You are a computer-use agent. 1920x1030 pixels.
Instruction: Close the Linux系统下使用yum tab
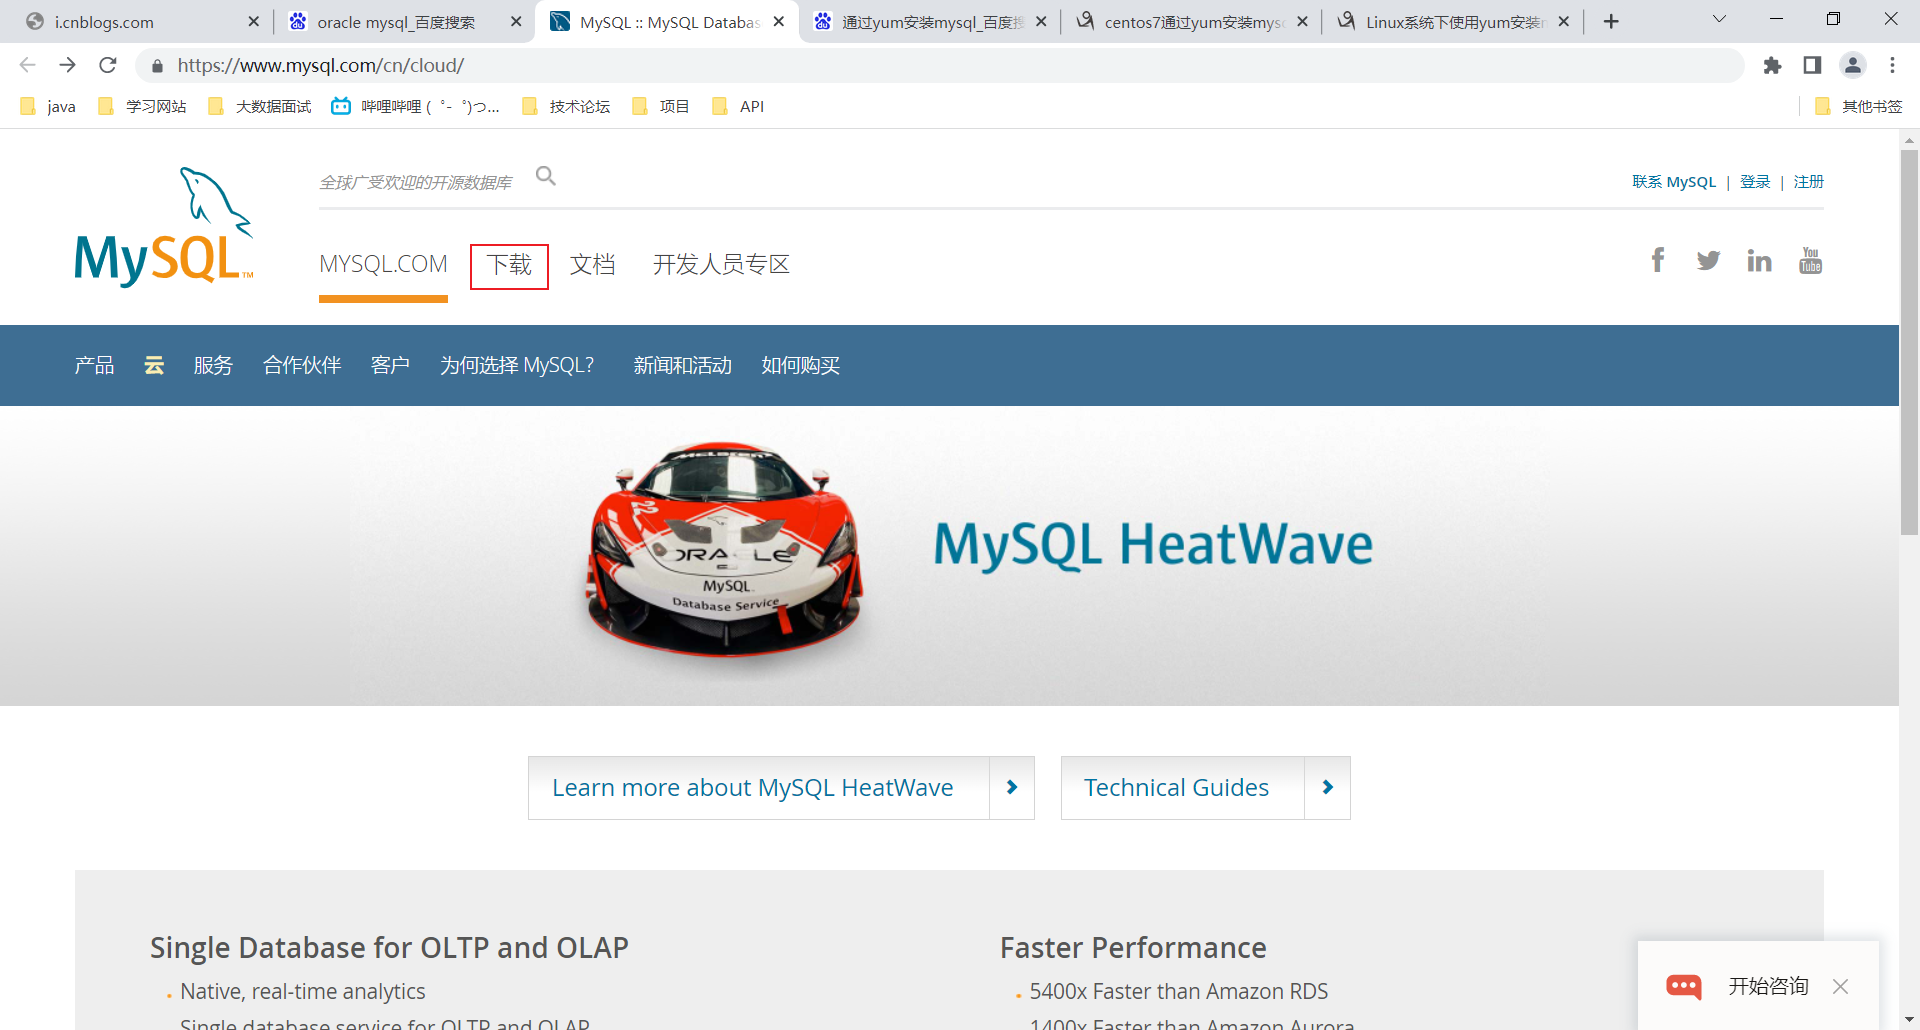click(1564, 22)
